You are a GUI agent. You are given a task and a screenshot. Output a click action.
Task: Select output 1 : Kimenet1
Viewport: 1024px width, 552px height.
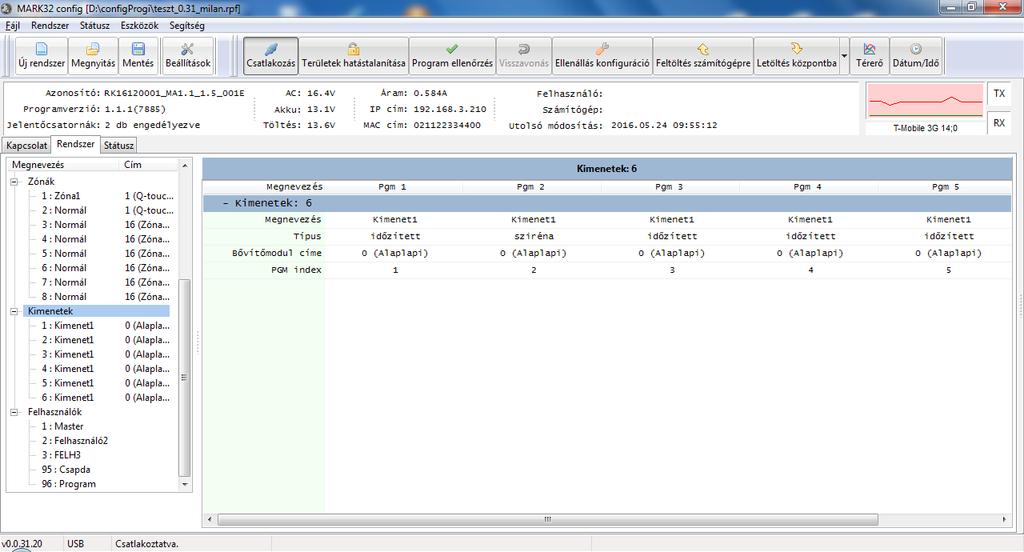(x=67, y=325)
